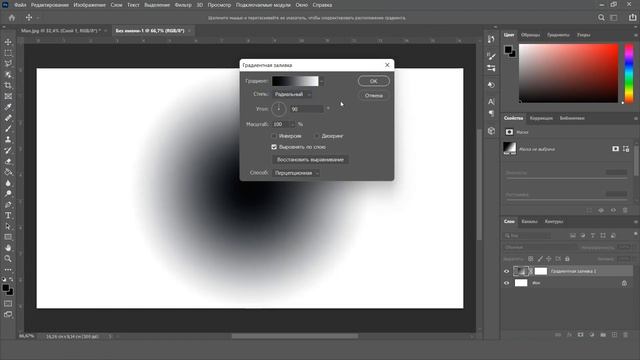Click the Share icon at top right
The height and width of the screenshot is (360, 640).
632,18
